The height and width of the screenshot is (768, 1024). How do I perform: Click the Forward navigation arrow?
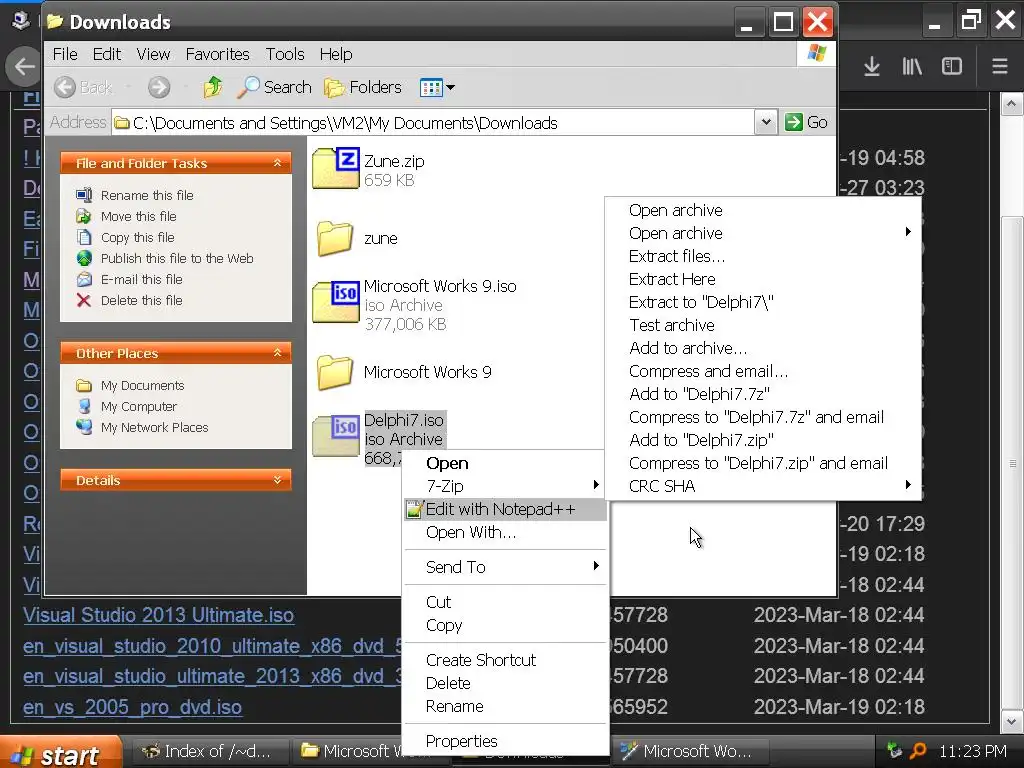pyautogui.click(x=159, y=87)
